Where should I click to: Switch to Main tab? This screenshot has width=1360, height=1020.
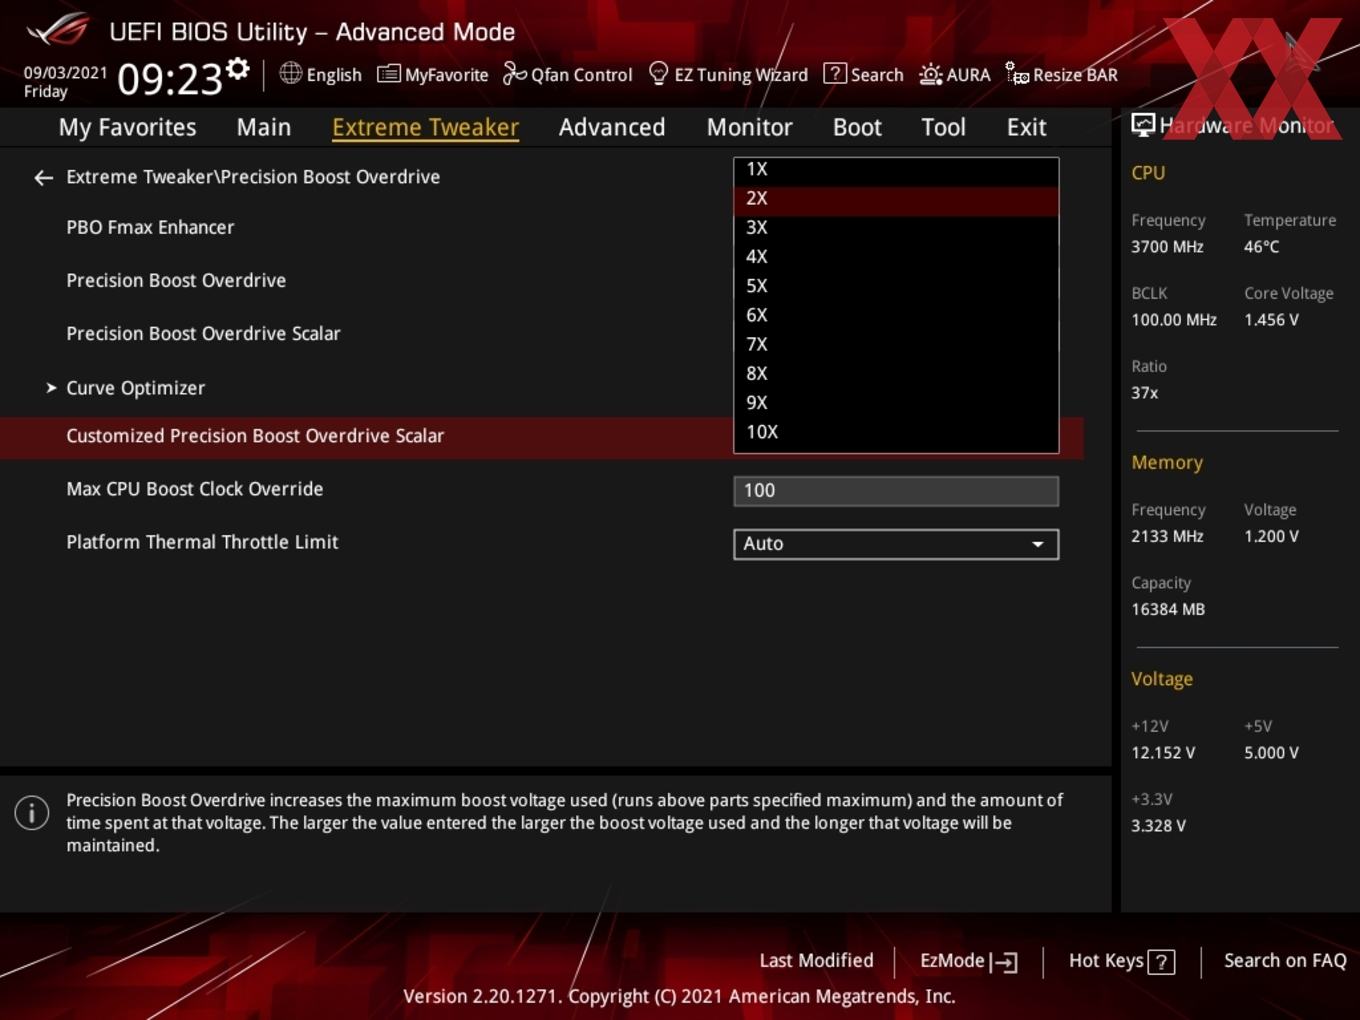(x=264, y=127)
